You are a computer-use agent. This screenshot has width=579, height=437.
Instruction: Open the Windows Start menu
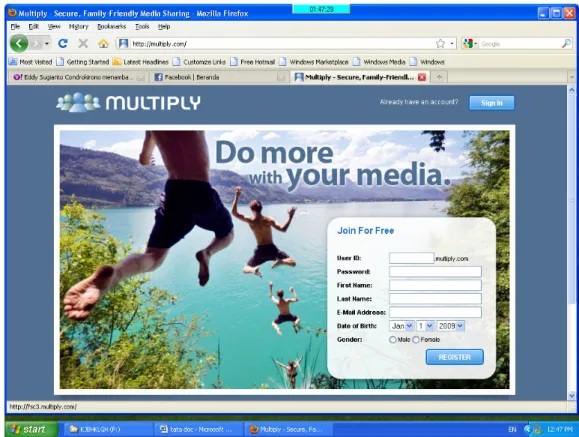pyautogui.click(x=31, y=429)
